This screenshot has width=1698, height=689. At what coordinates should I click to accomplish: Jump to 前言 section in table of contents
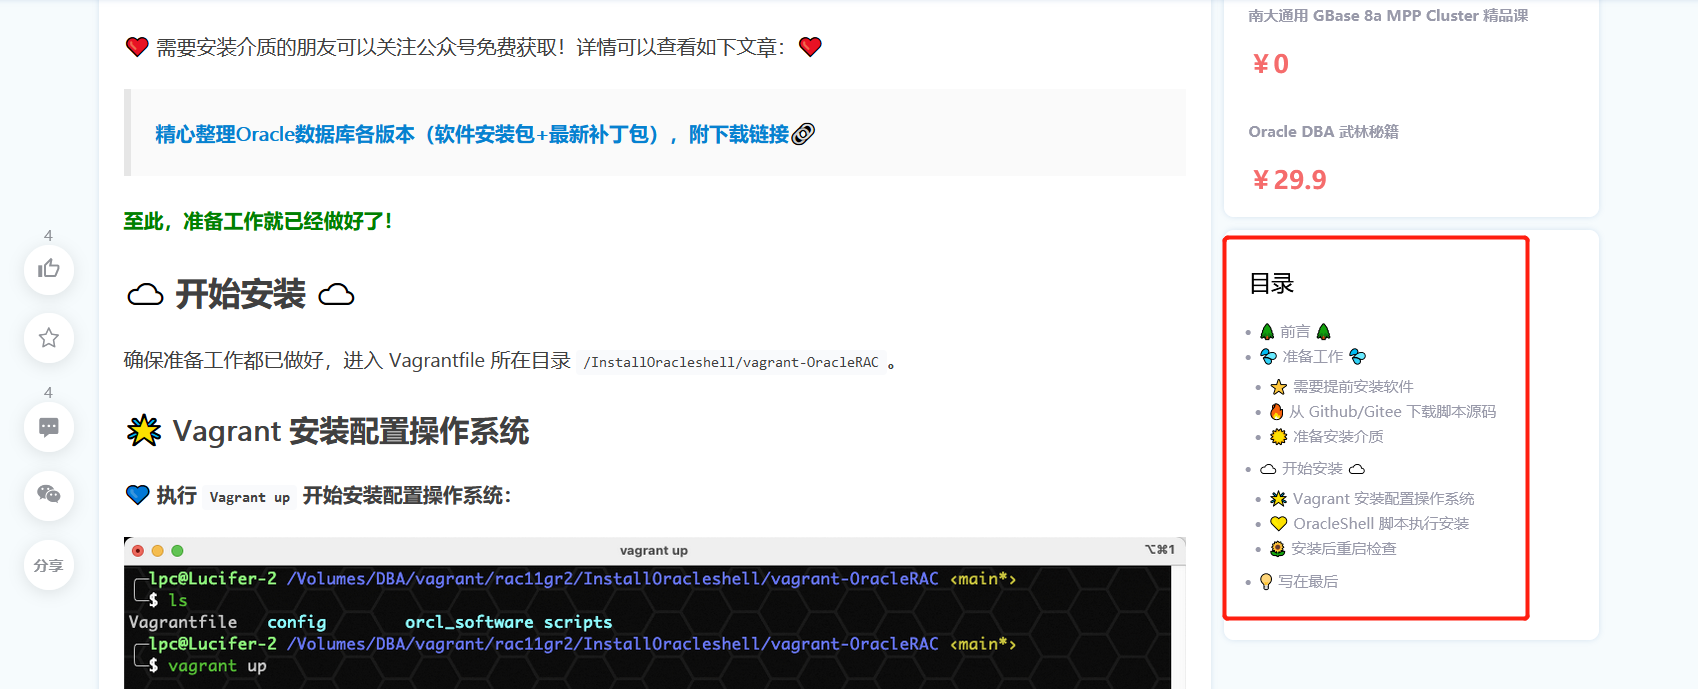coord(1295,332)
